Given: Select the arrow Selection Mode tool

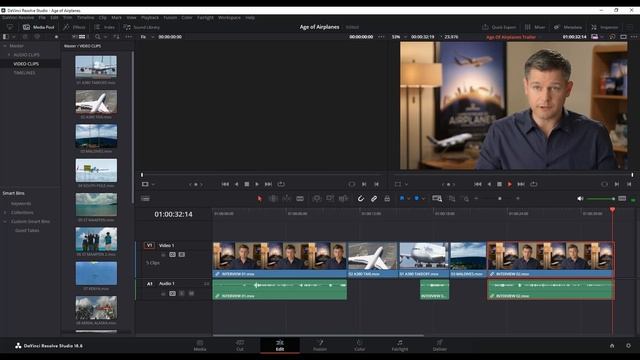Looking at the screenshot, I should pos(260,199).
